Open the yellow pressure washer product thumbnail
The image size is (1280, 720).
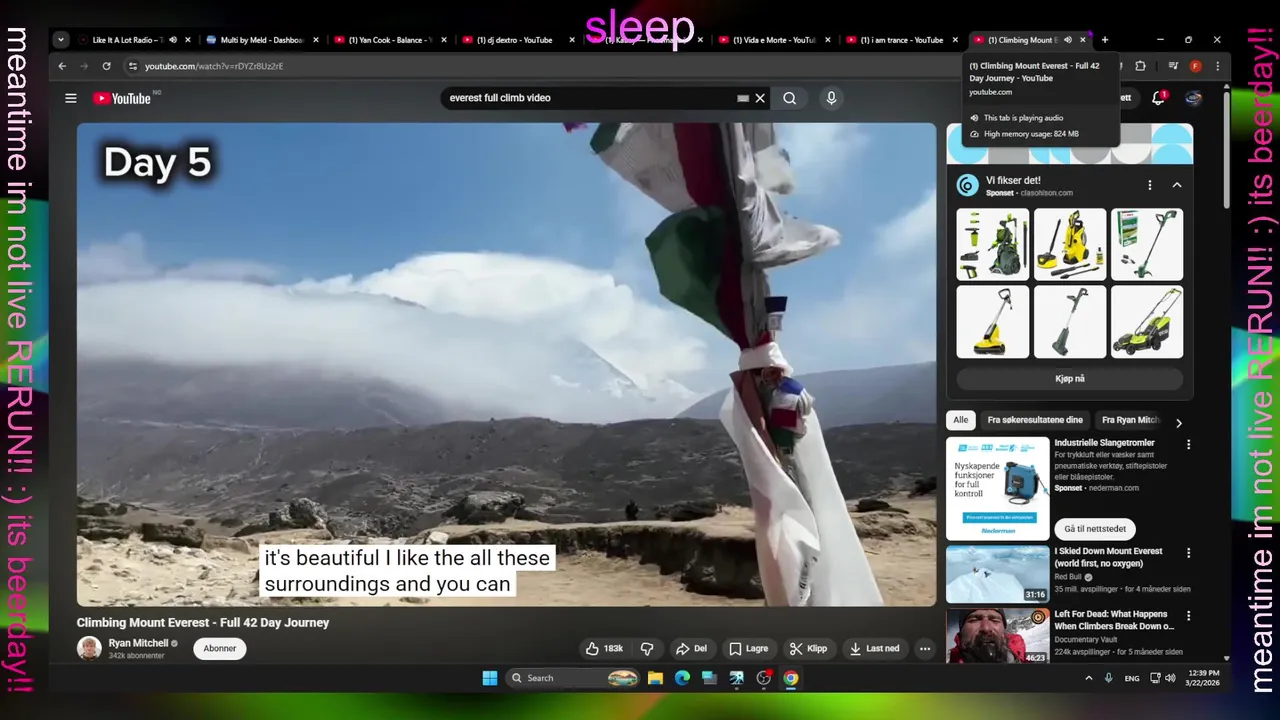[x=1070, y=244]
